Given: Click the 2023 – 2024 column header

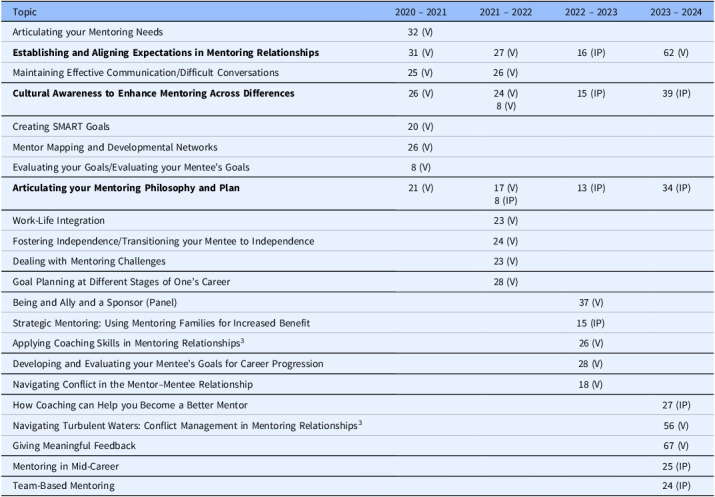Looking at the screenshot, I should pos(663,11).
